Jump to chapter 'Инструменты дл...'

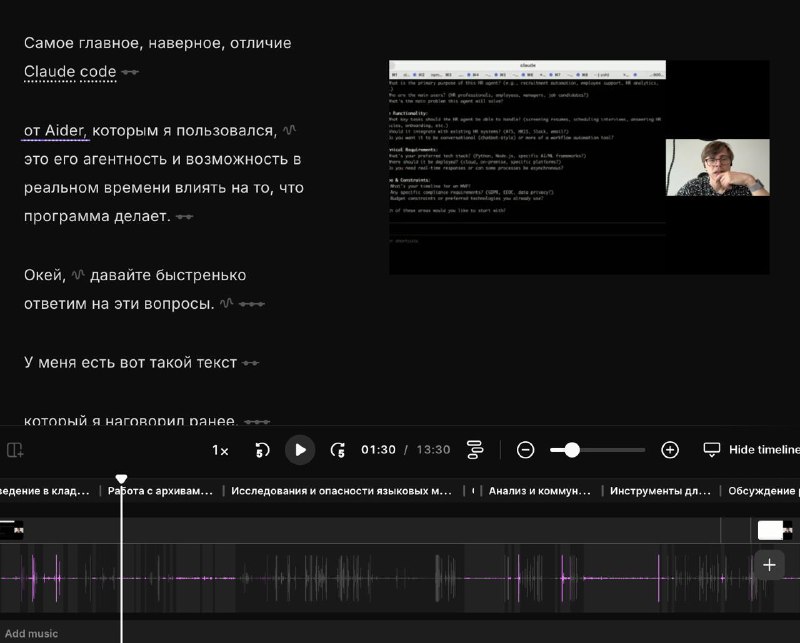[x=660, y=491]
